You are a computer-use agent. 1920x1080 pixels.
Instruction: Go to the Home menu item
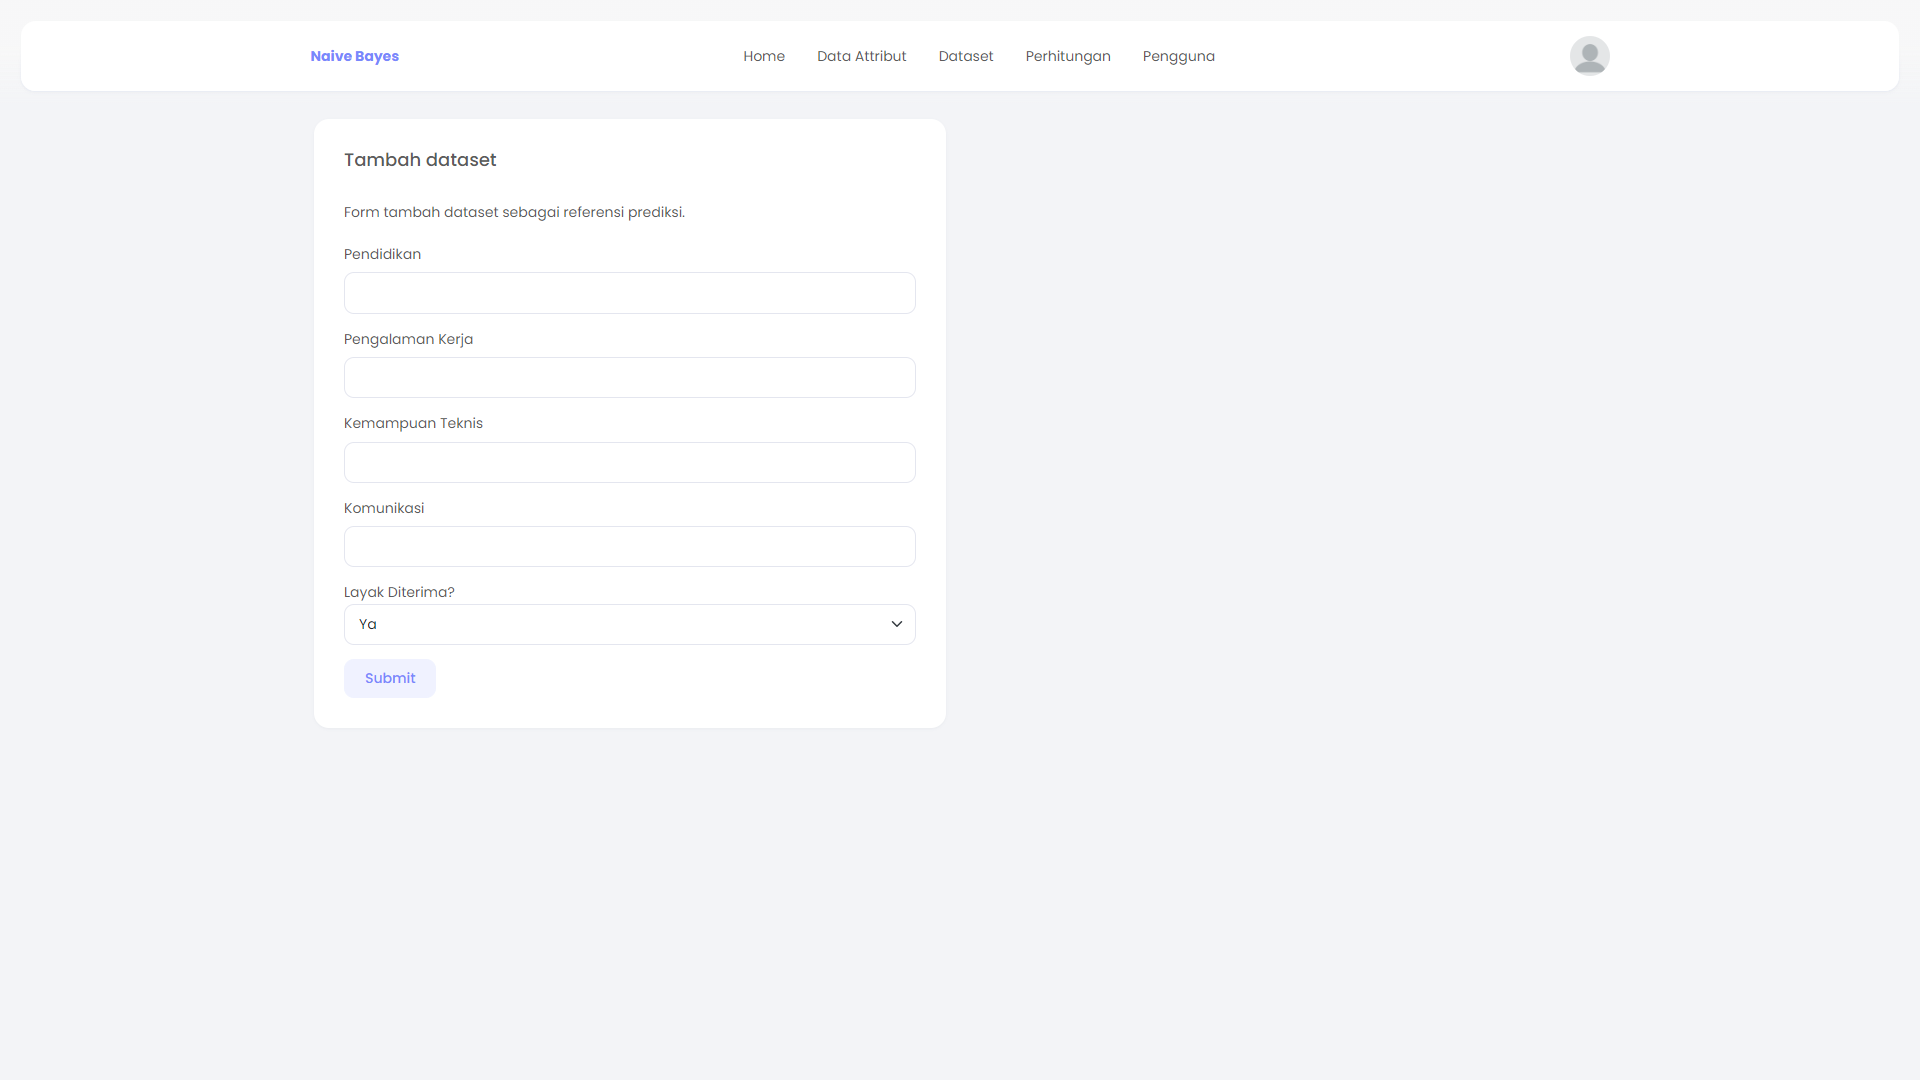[764, 56]
